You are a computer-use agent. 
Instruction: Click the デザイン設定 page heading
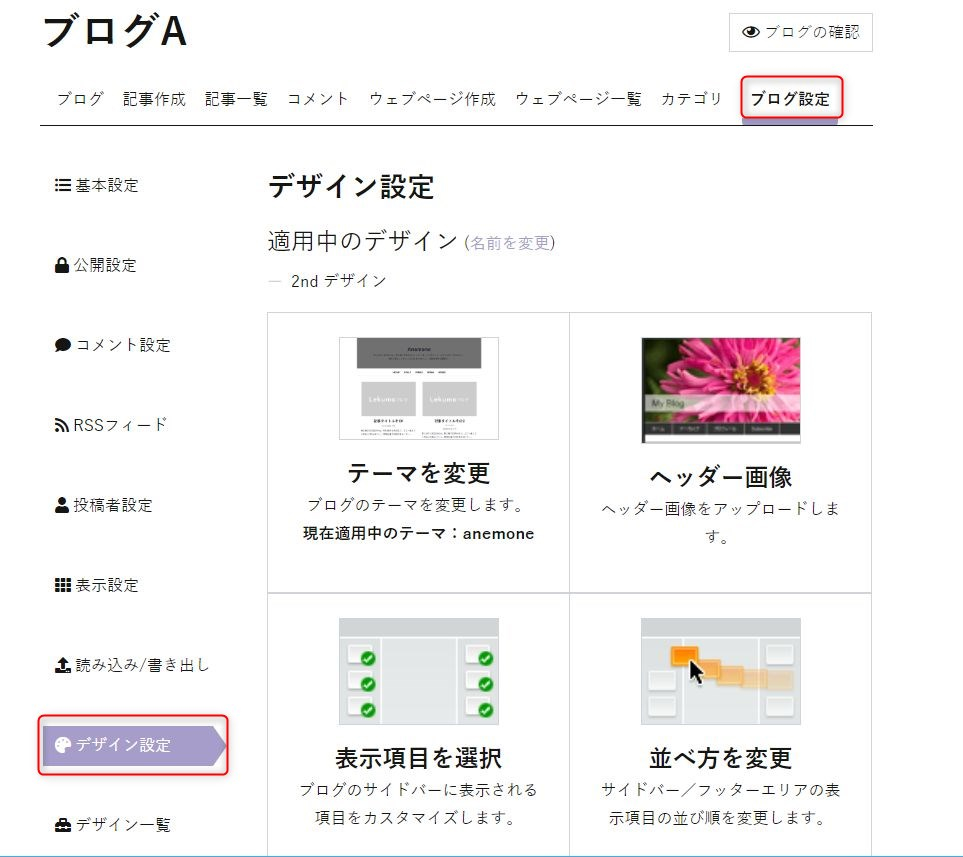[x=351, y=186]
